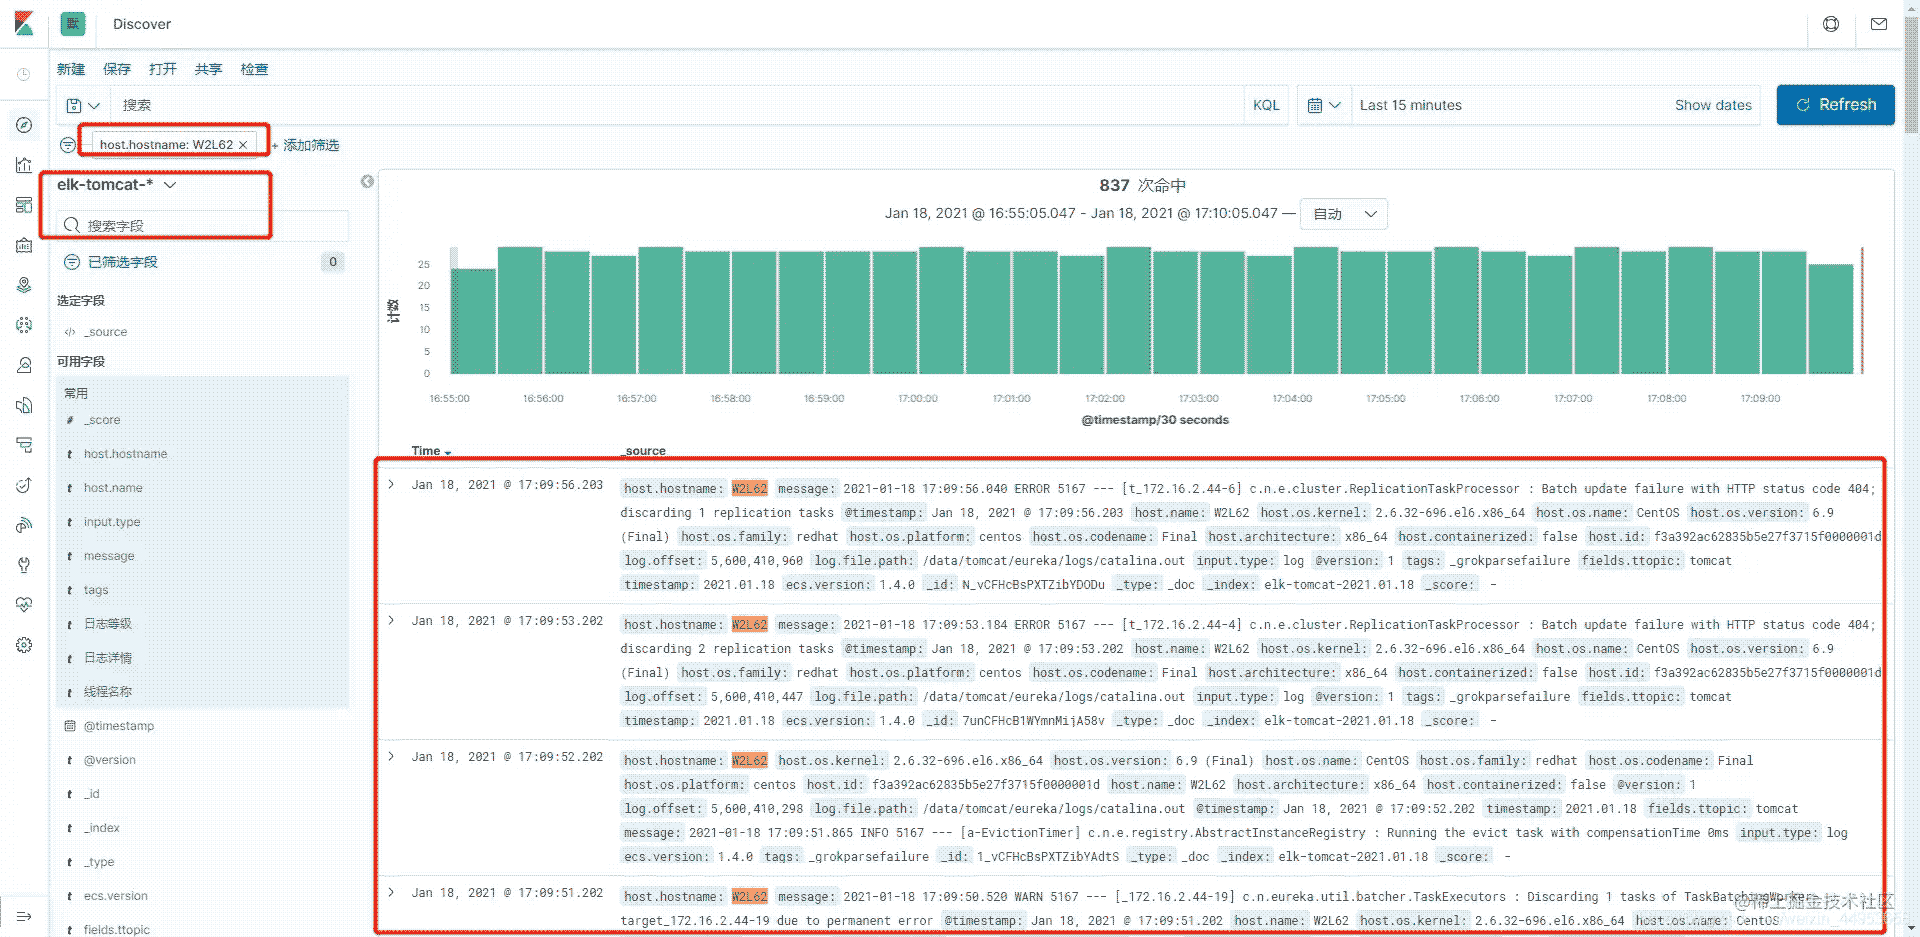Image resolution: width=1920 pixels, height=937 pixels.
Task: Click the field search input (搜索字段)
Action: tap(200, 226)
